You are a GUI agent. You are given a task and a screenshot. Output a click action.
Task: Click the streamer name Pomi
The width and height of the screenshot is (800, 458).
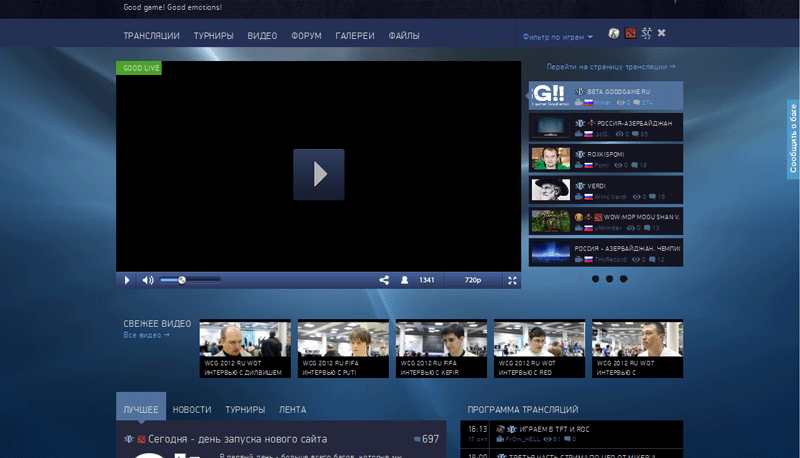pos(602,165)
